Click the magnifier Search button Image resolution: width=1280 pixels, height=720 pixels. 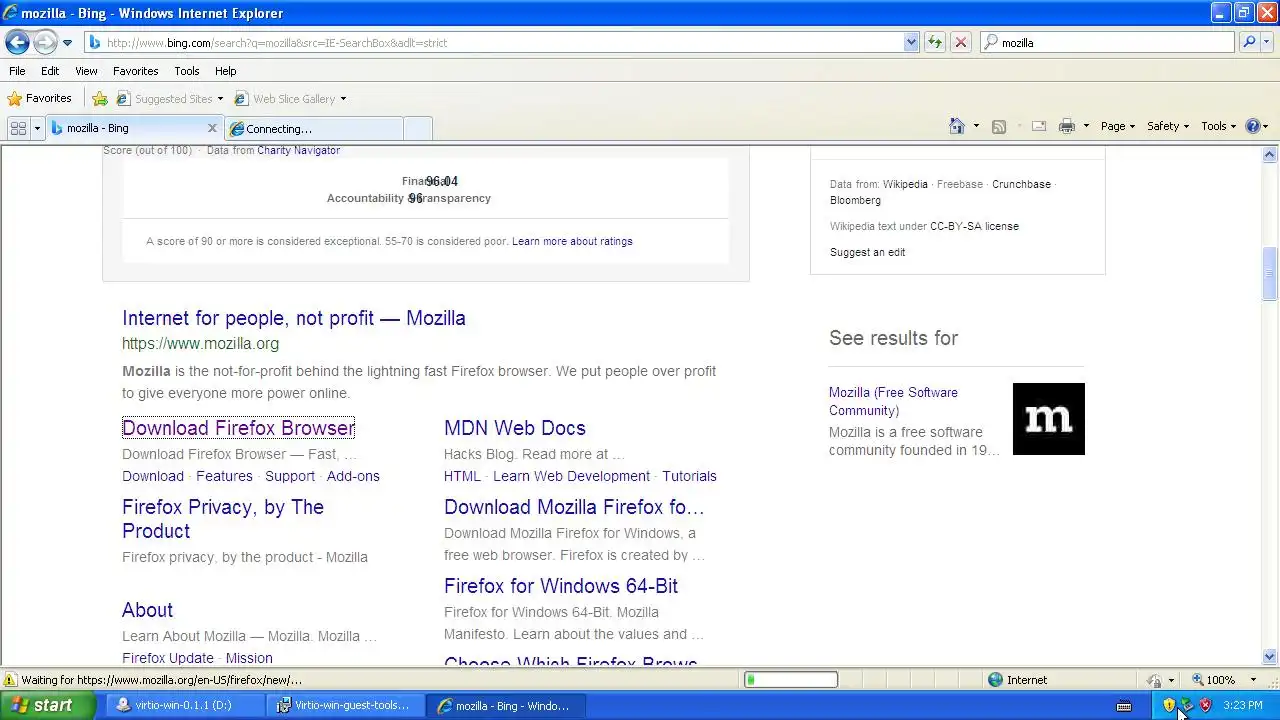coord(1248,43)
